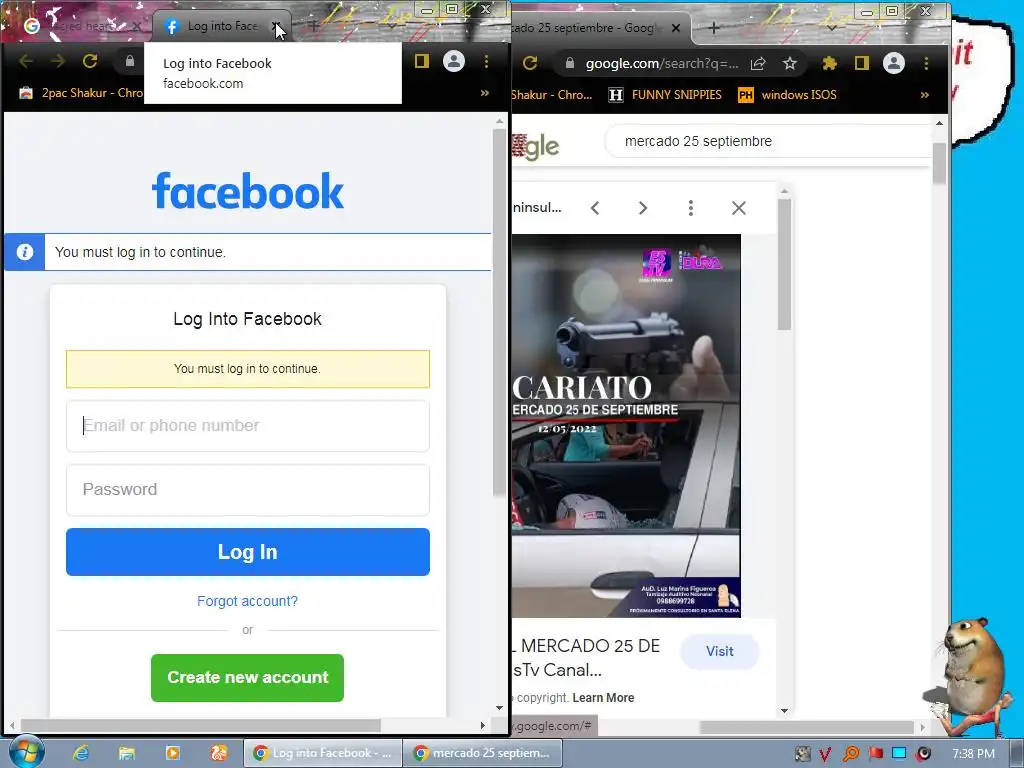Open new tab in Google window
The height and width of the screenshot is (768, 1024).
coord(714,28)
